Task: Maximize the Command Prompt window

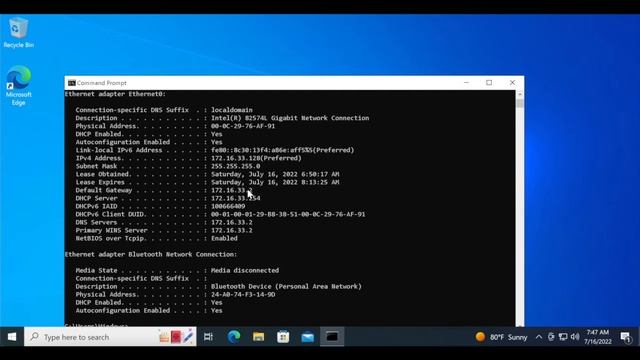Action: [x=489, y=82]
